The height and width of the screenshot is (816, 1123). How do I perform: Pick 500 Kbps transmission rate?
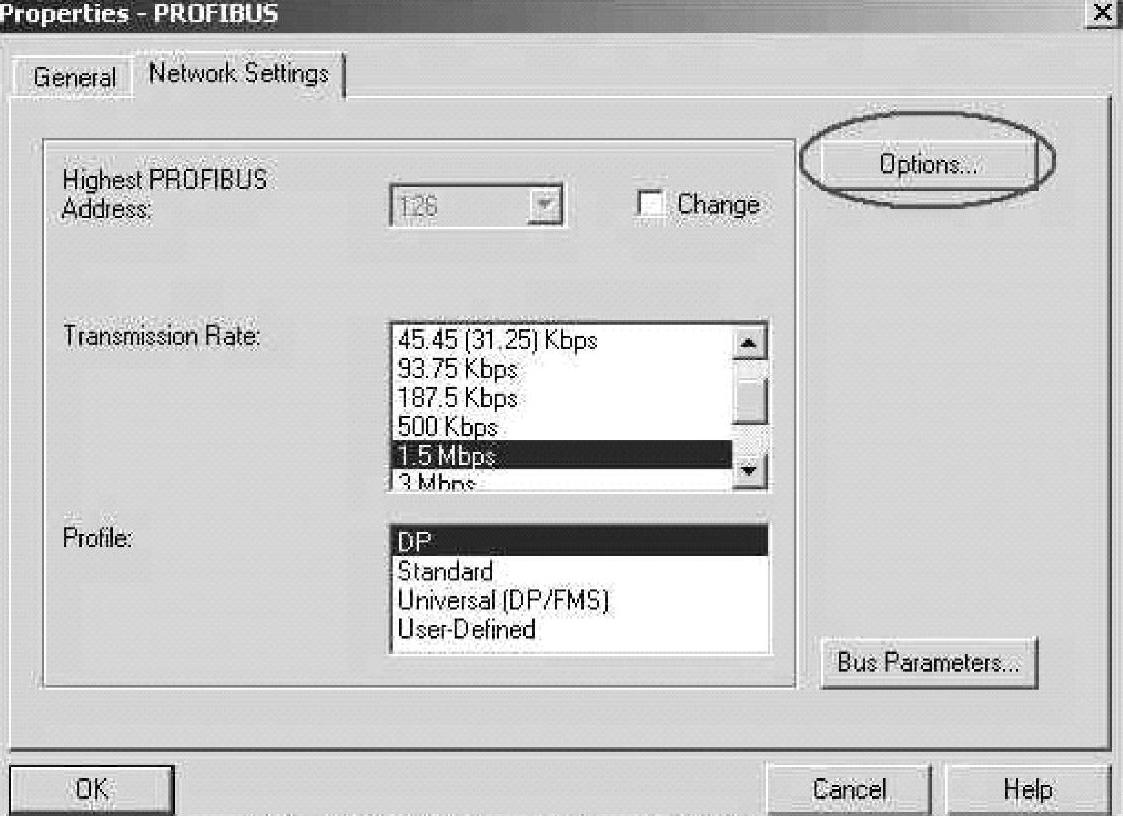[x=562, y=426]
